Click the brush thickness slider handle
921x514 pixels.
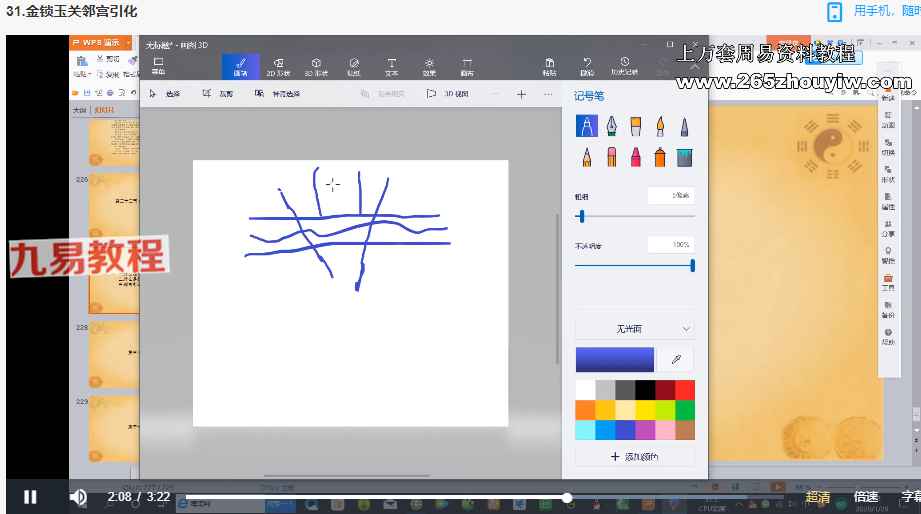(x=581, y=216)
